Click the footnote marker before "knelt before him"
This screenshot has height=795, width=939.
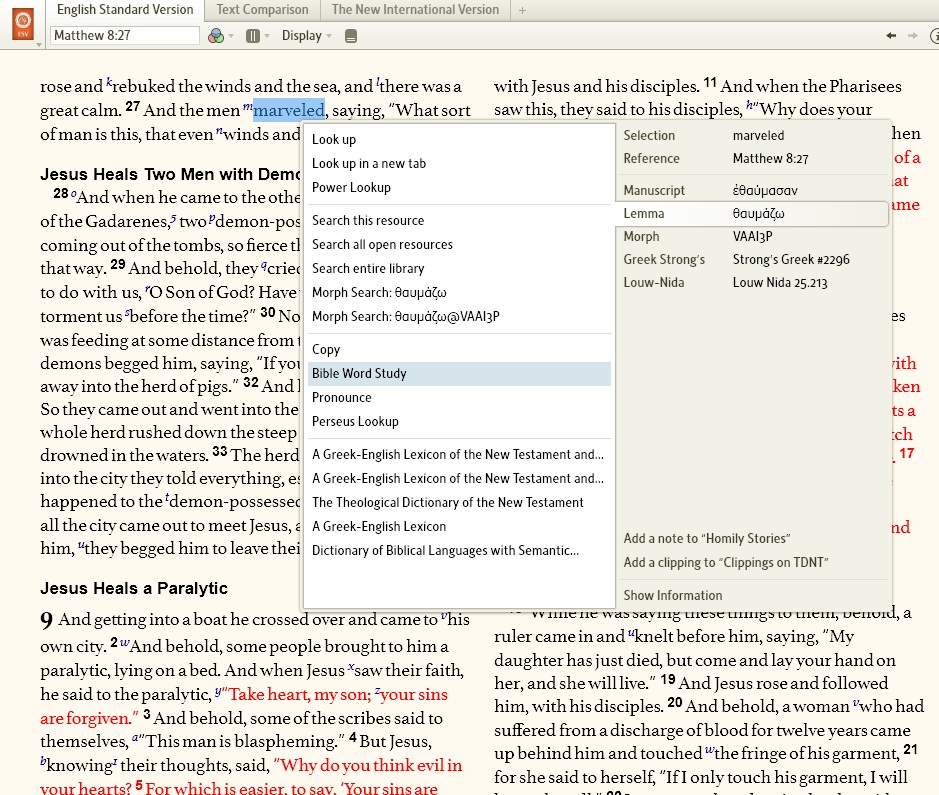(x=631, y=633)
